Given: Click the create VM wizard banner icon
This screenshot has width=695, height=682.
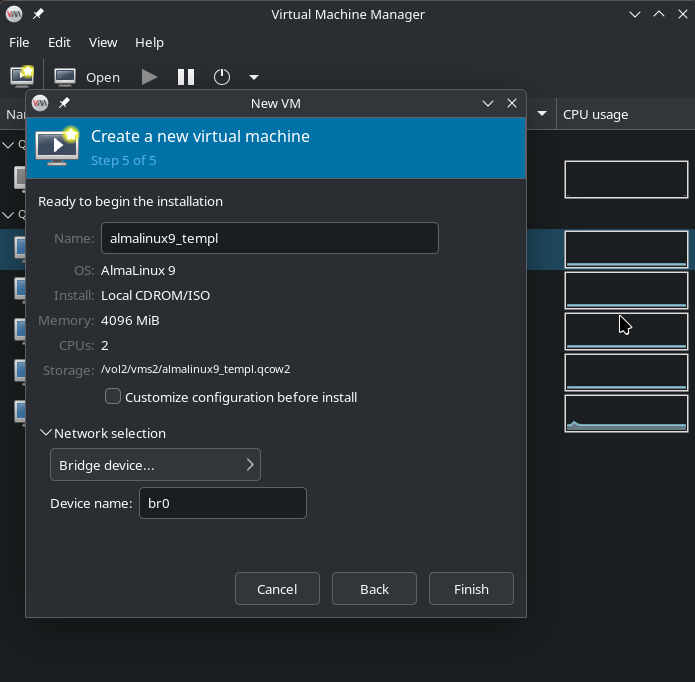Looking at the screenshot, I should click(x=57, y=147).
